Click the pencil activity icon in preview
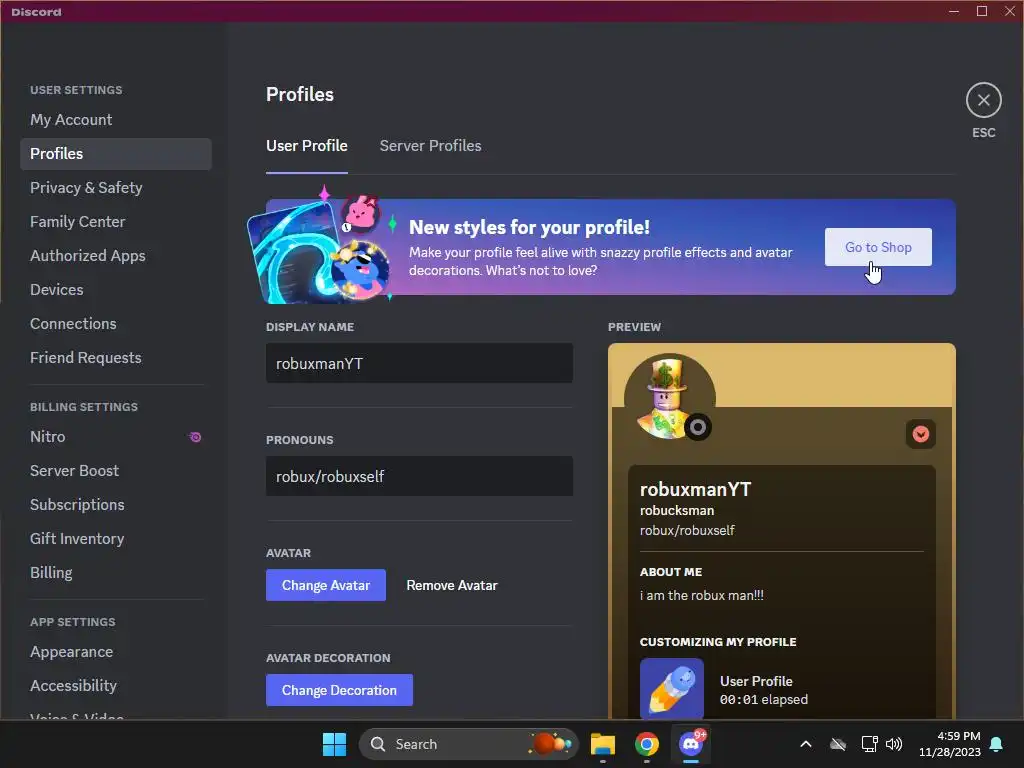This screenshot has height=768, width=1024. point(671,690)
